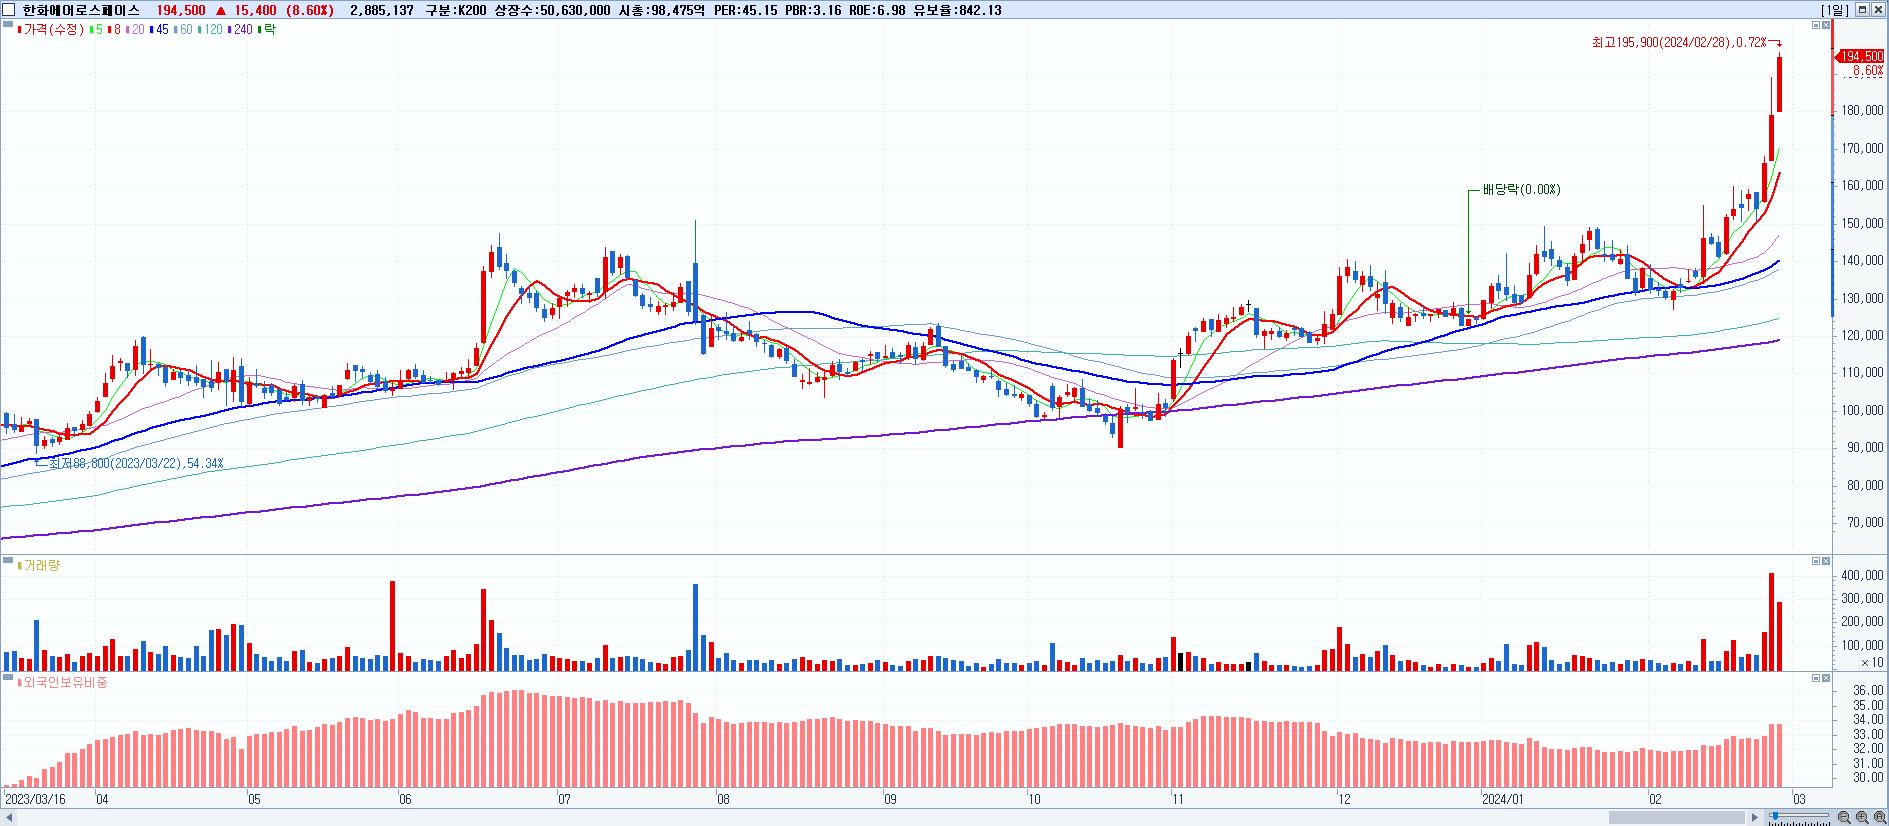Click the 2024/01 date axis label
The height and width of the screenshot is (826, 1889).
[1503, 800]
